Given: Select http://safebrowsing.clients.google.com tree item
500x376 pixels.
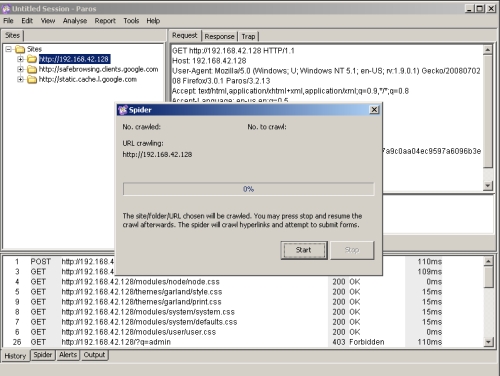Looking at the screenshot, I should 99,69.
